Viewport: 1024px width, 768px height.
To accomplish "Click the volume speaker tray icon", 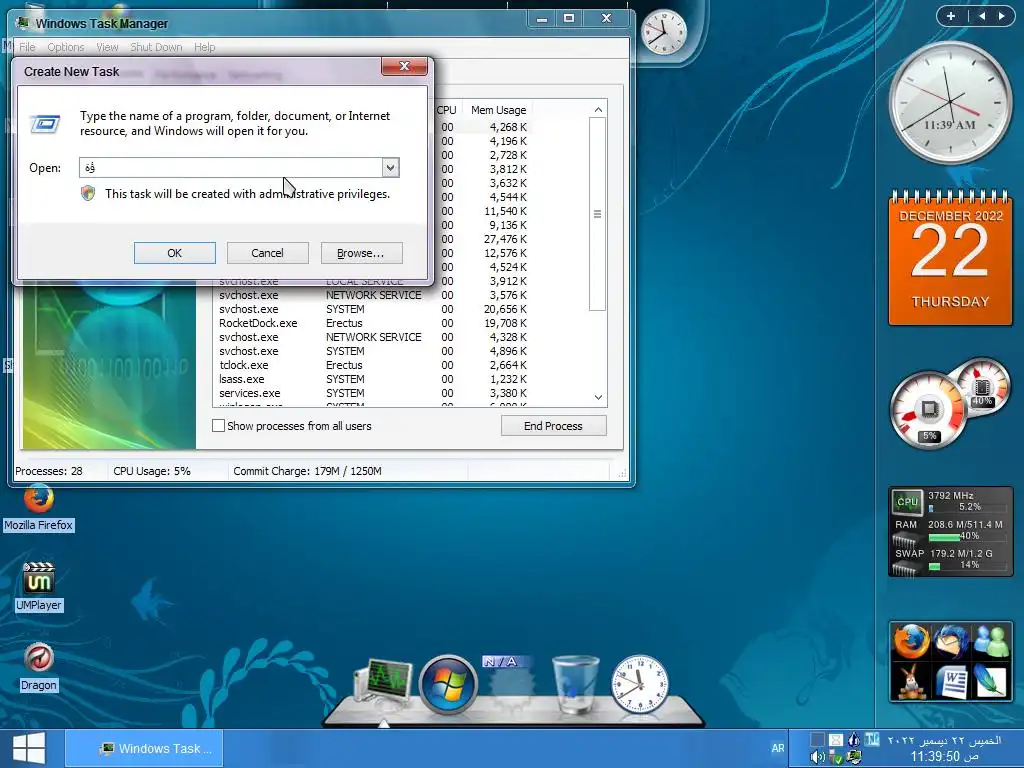I will coord(817,757).
